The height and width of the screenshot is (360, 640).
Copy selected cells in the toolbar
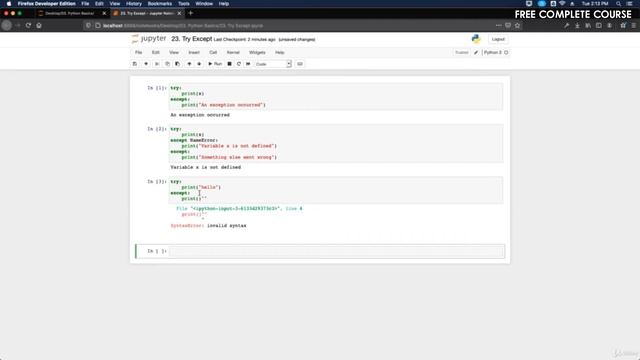tap(167, 64)
